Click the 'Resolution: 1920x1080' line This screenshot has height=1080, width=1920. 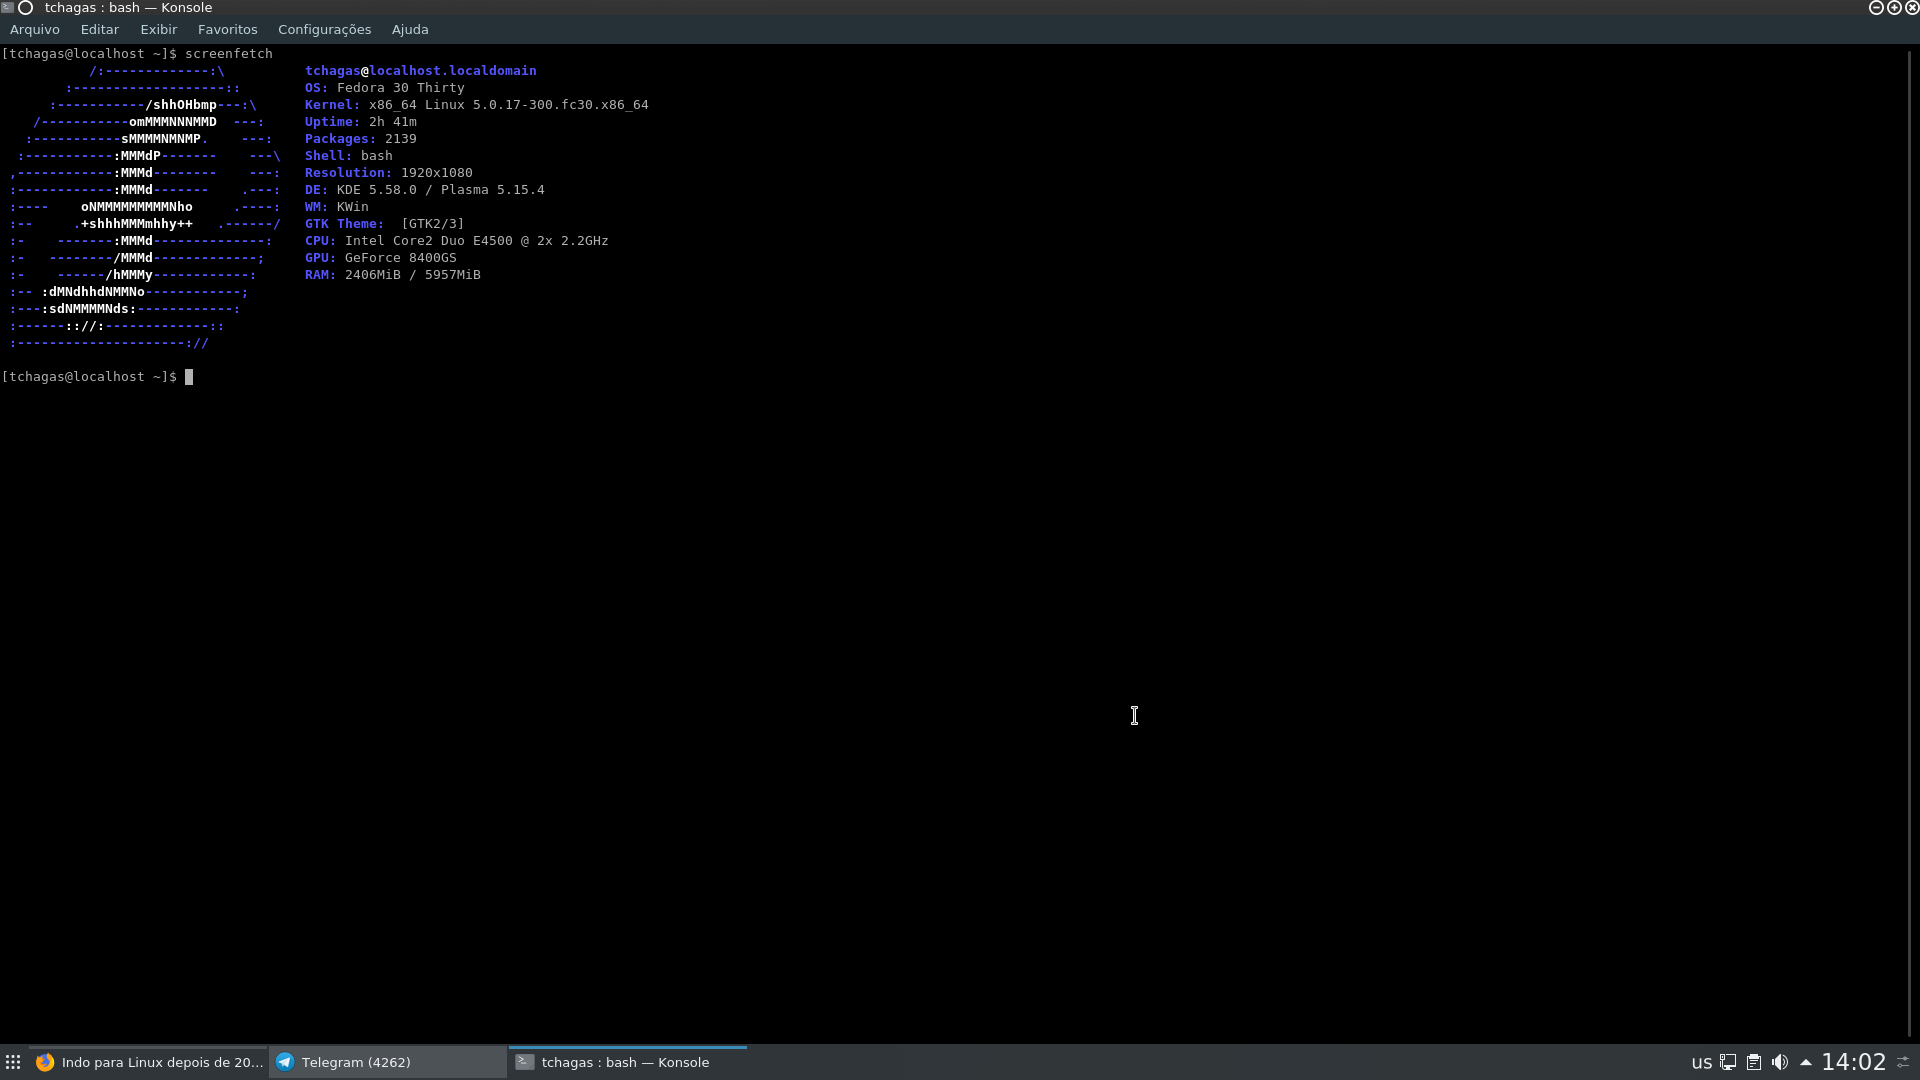[x=389, y=173]
